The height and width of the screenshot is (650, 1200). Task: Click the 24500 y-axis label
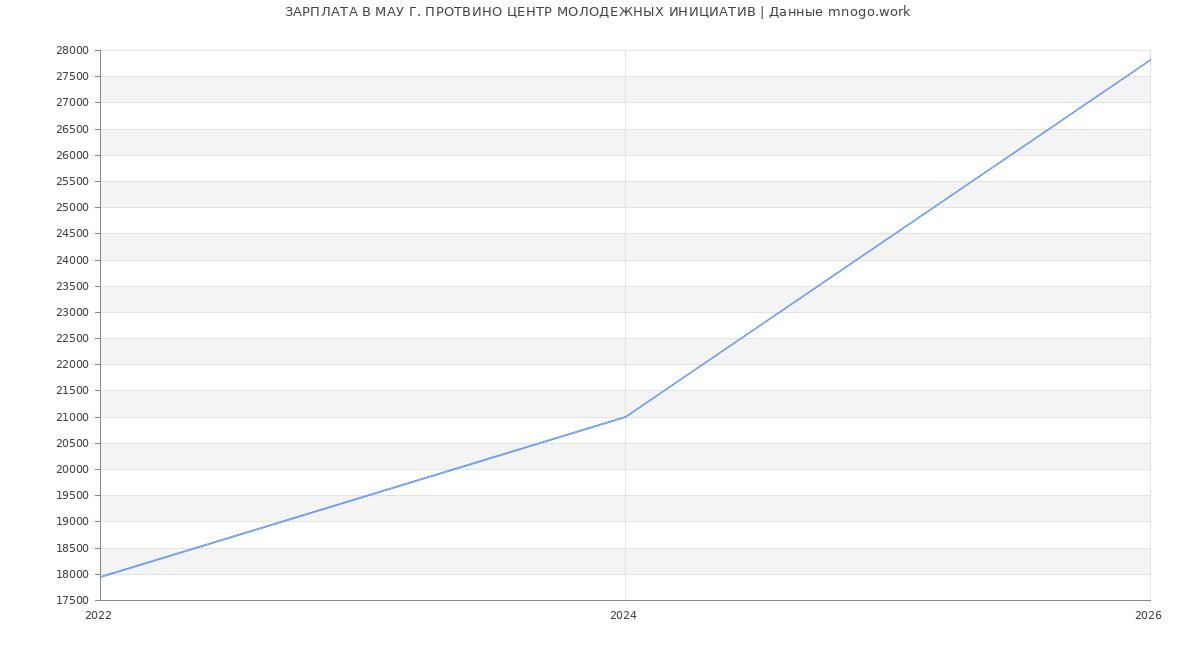pos(72,234)
